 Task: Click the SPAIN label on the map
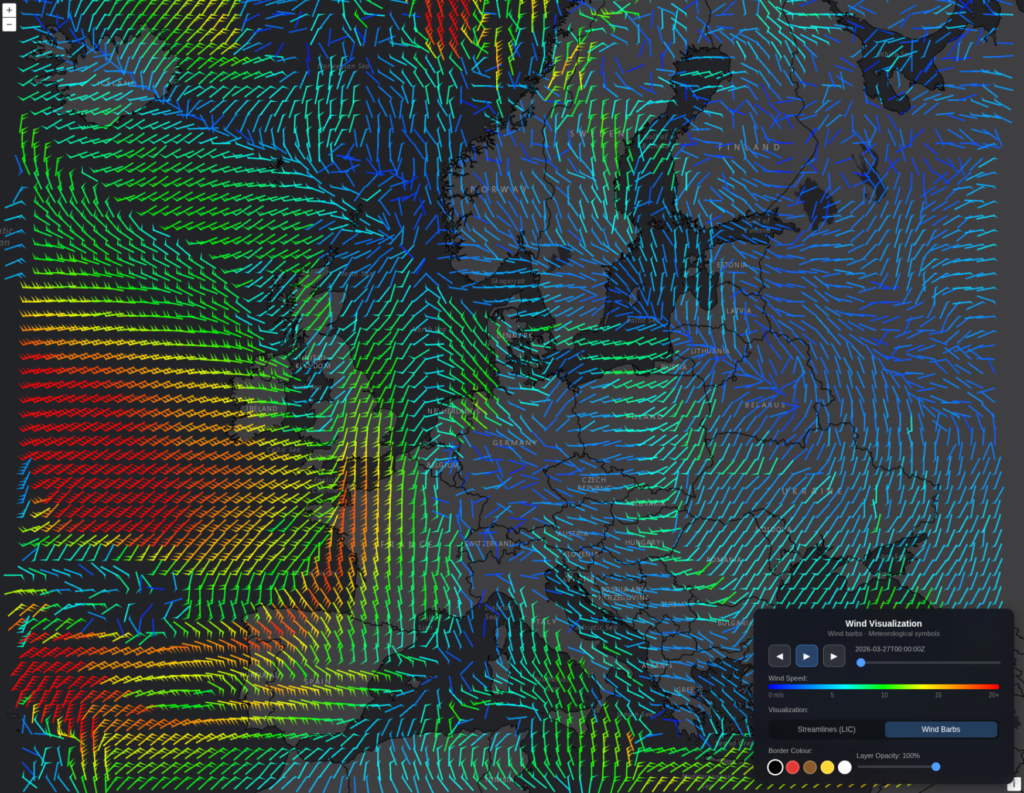[317, 681]
